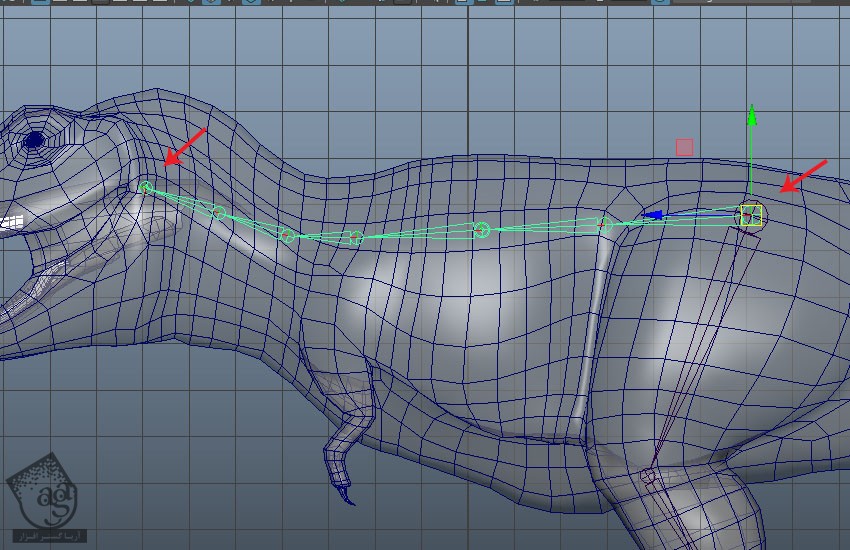Viewport: 850px width, 550px height.
Task: Click the red arrow pointing at the hip joint
Action: (x=805, y=175)
